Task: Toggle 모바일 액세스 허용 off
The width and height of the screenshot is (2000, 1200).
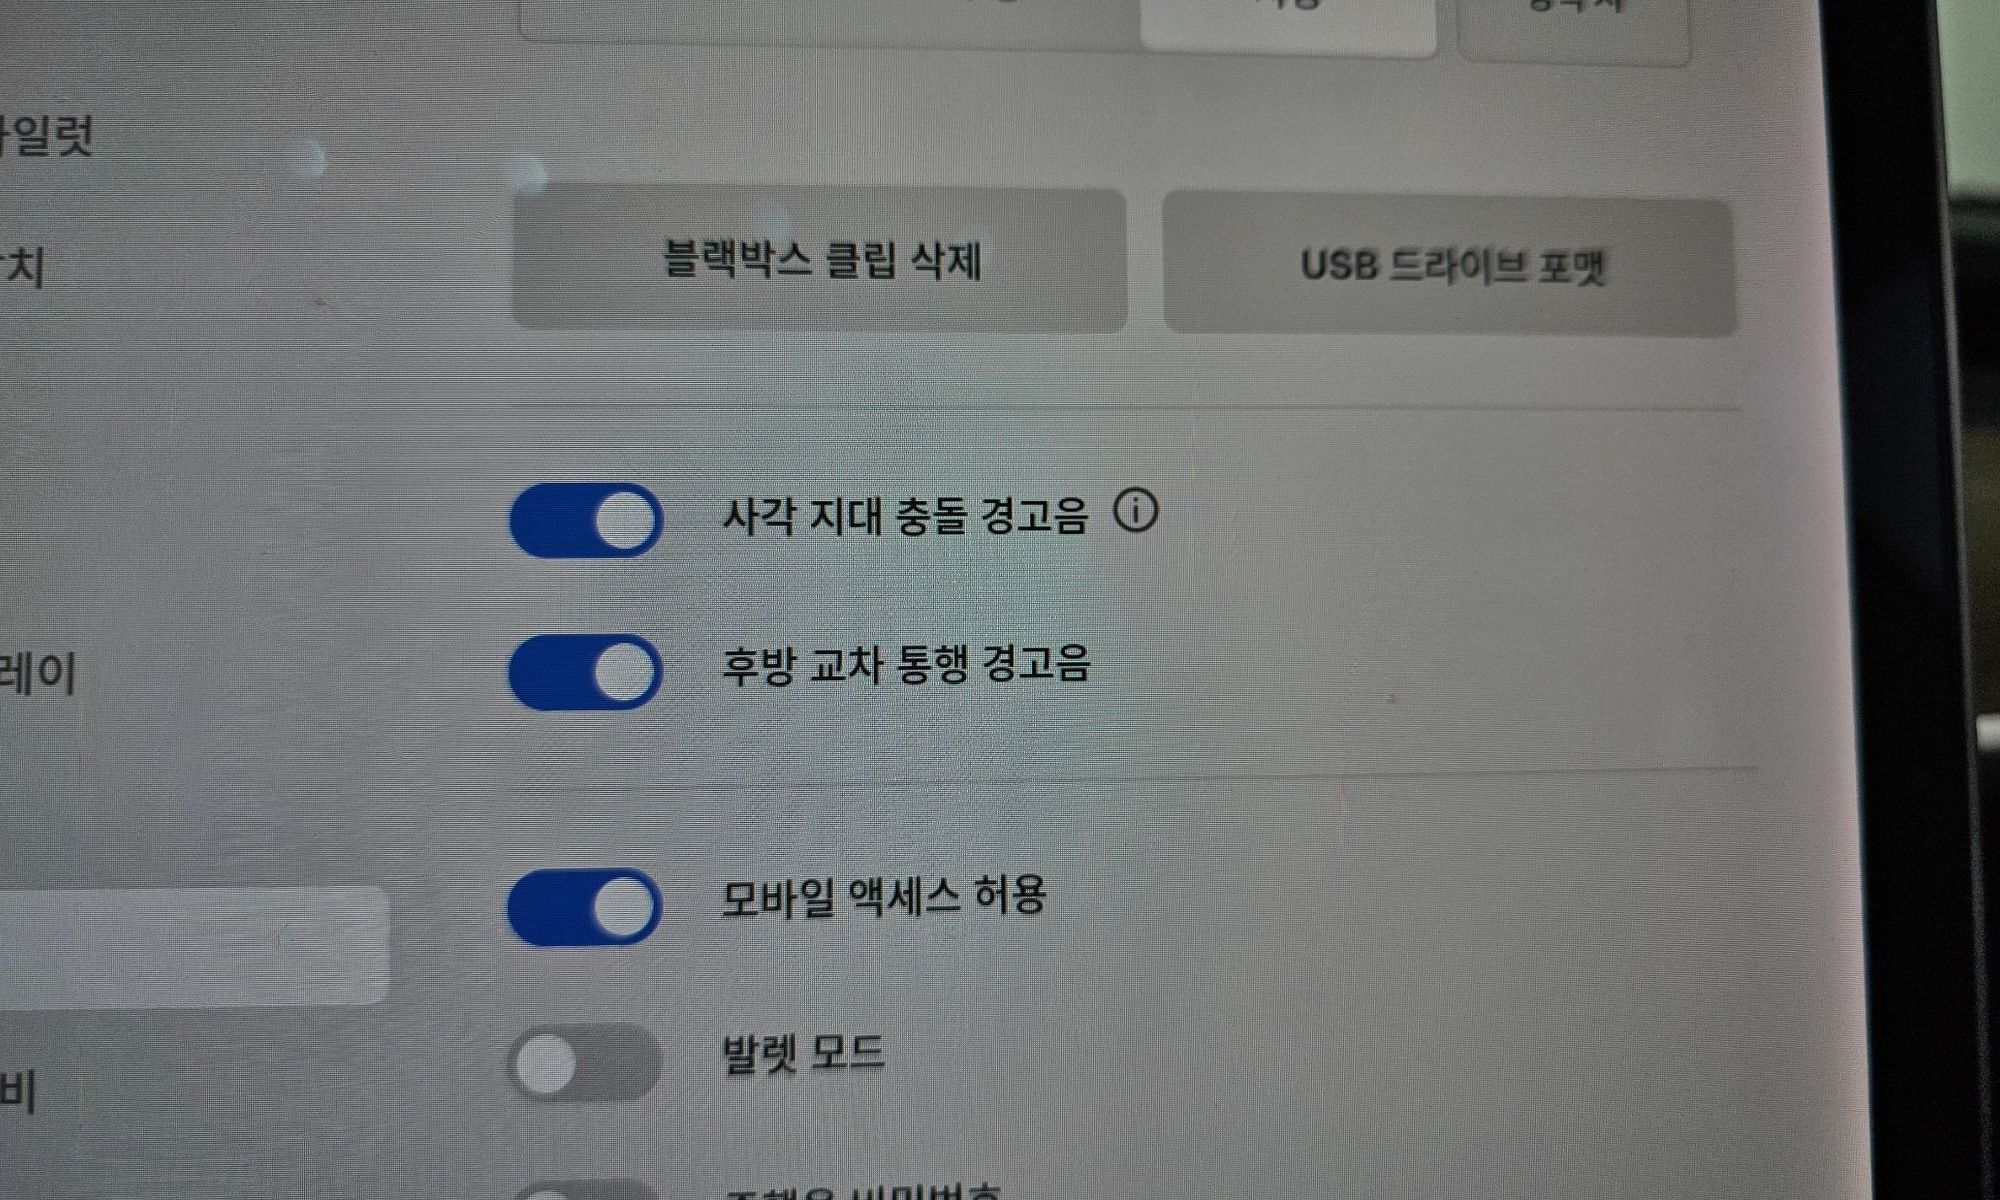Action: click(584, 907)
